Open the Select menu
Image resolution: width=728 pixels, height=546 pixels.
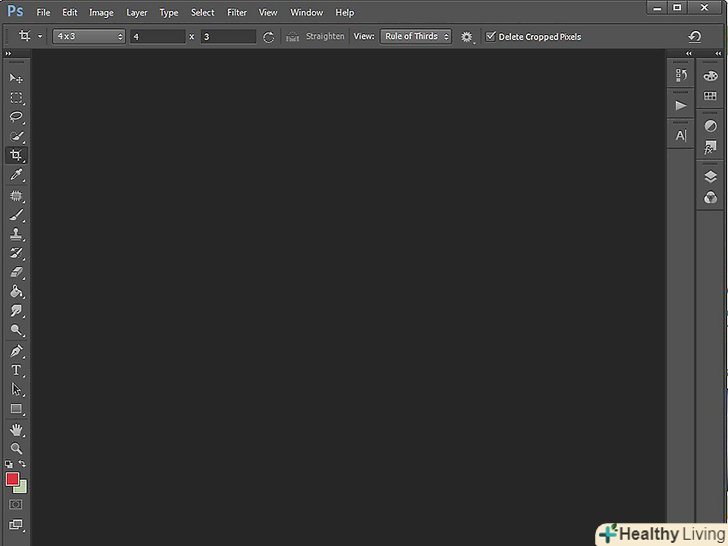point(202,13)
